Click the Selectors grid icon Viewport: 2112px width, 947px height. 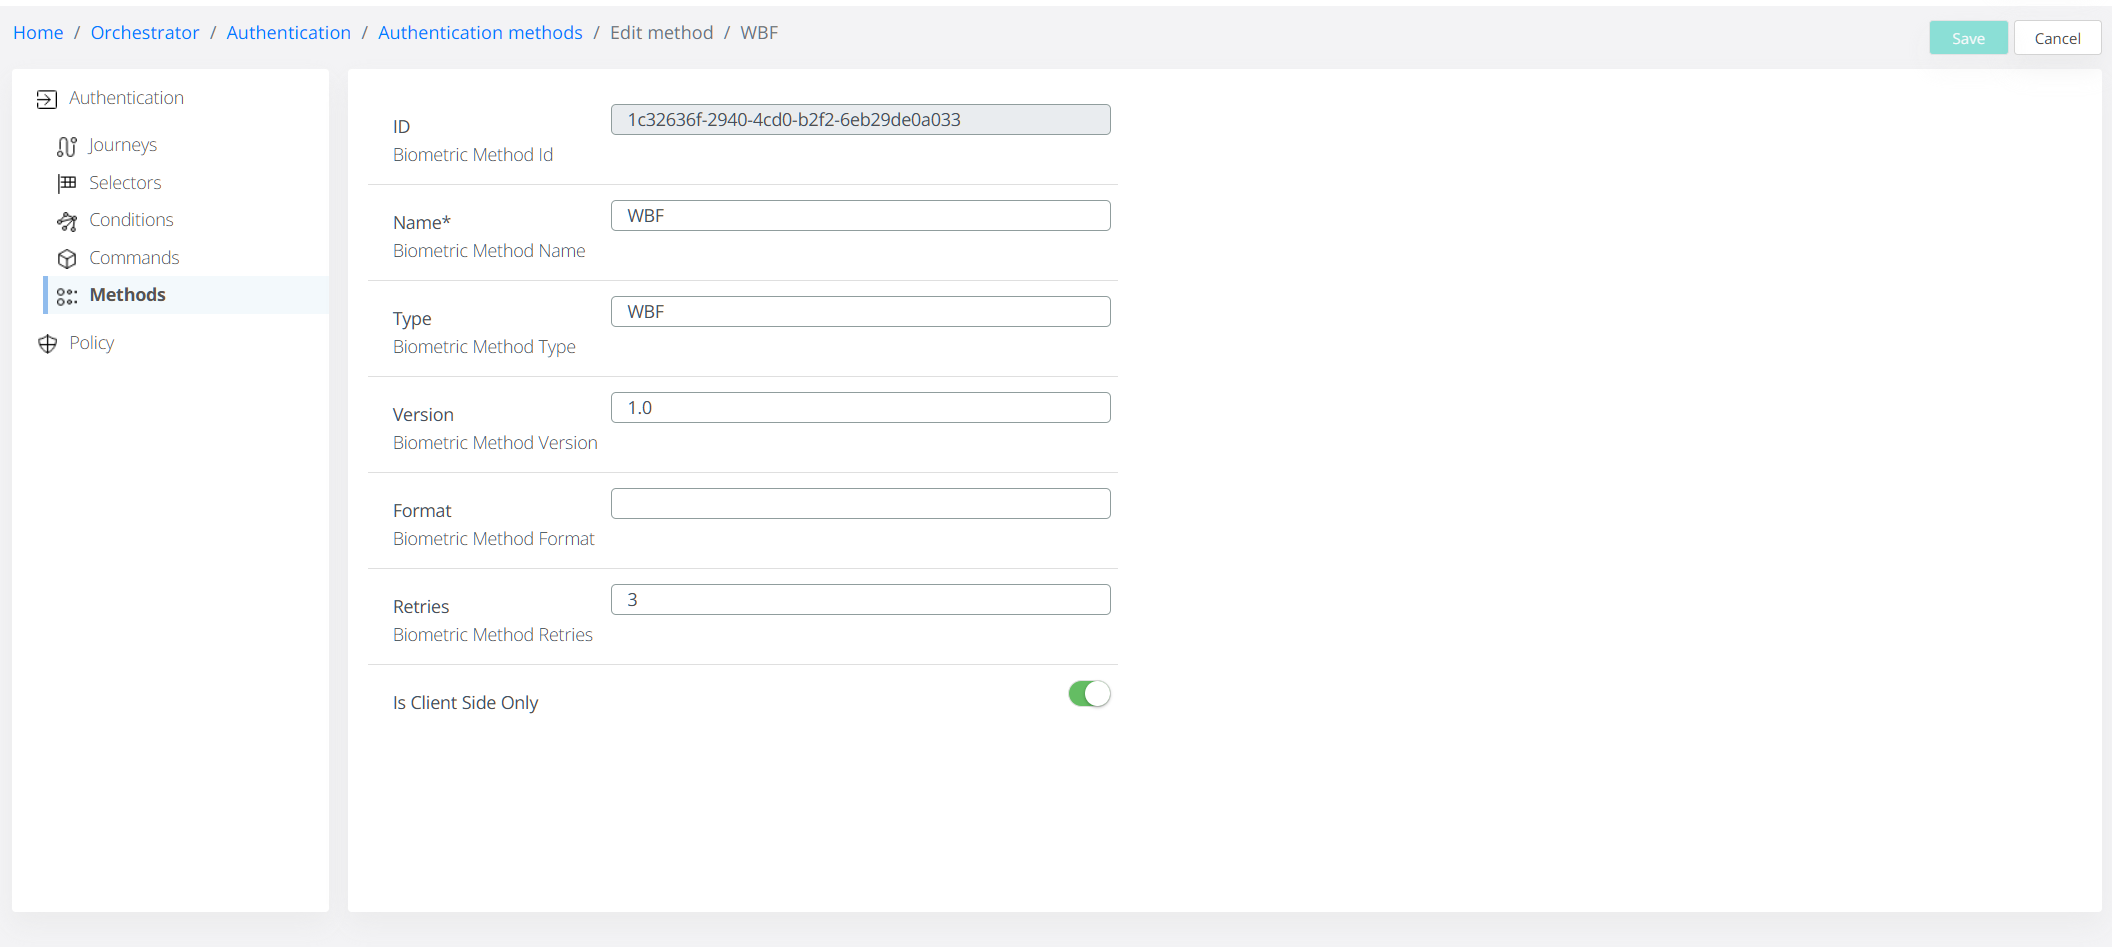pyautogui.click(x=67, y=183)
